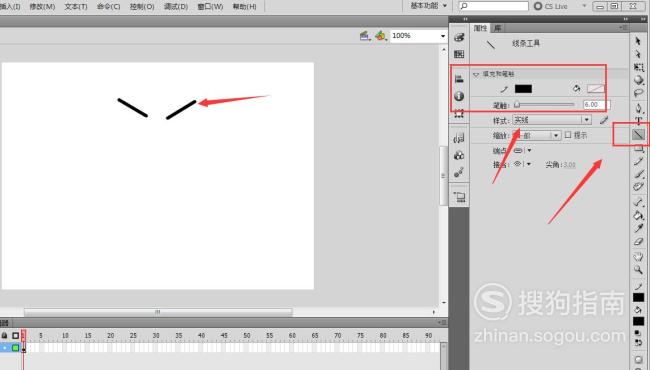Select the Subselection (white arrow) tool
This screenshot has width=650, height=370.
coord(638,54)
